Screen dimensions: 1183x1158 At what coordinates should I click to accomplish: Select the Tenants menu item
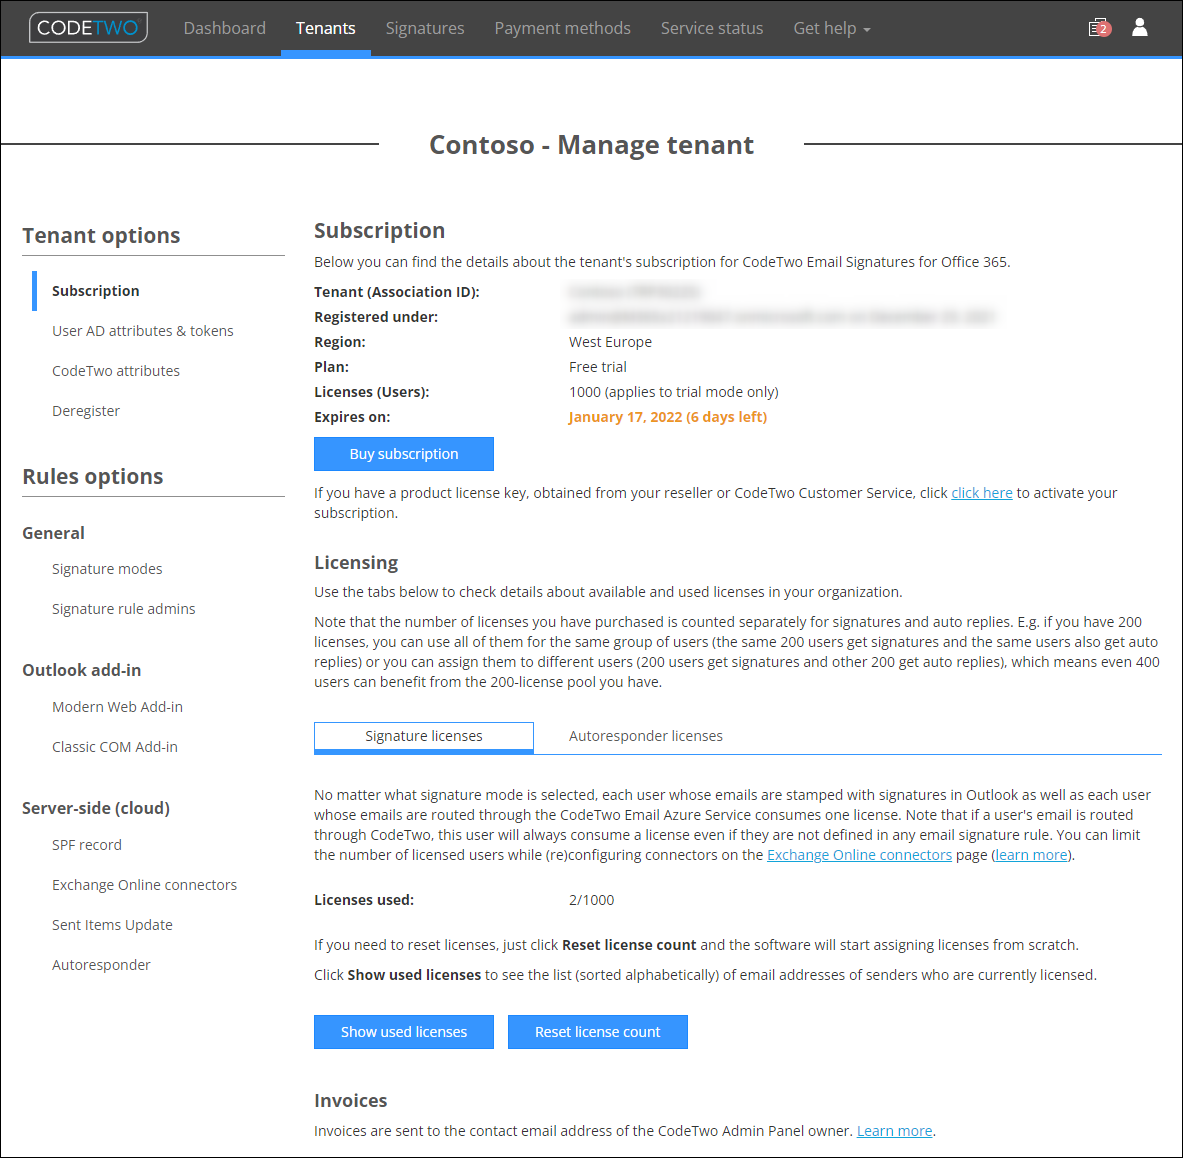pyautogui.click(x=325, y=29)
